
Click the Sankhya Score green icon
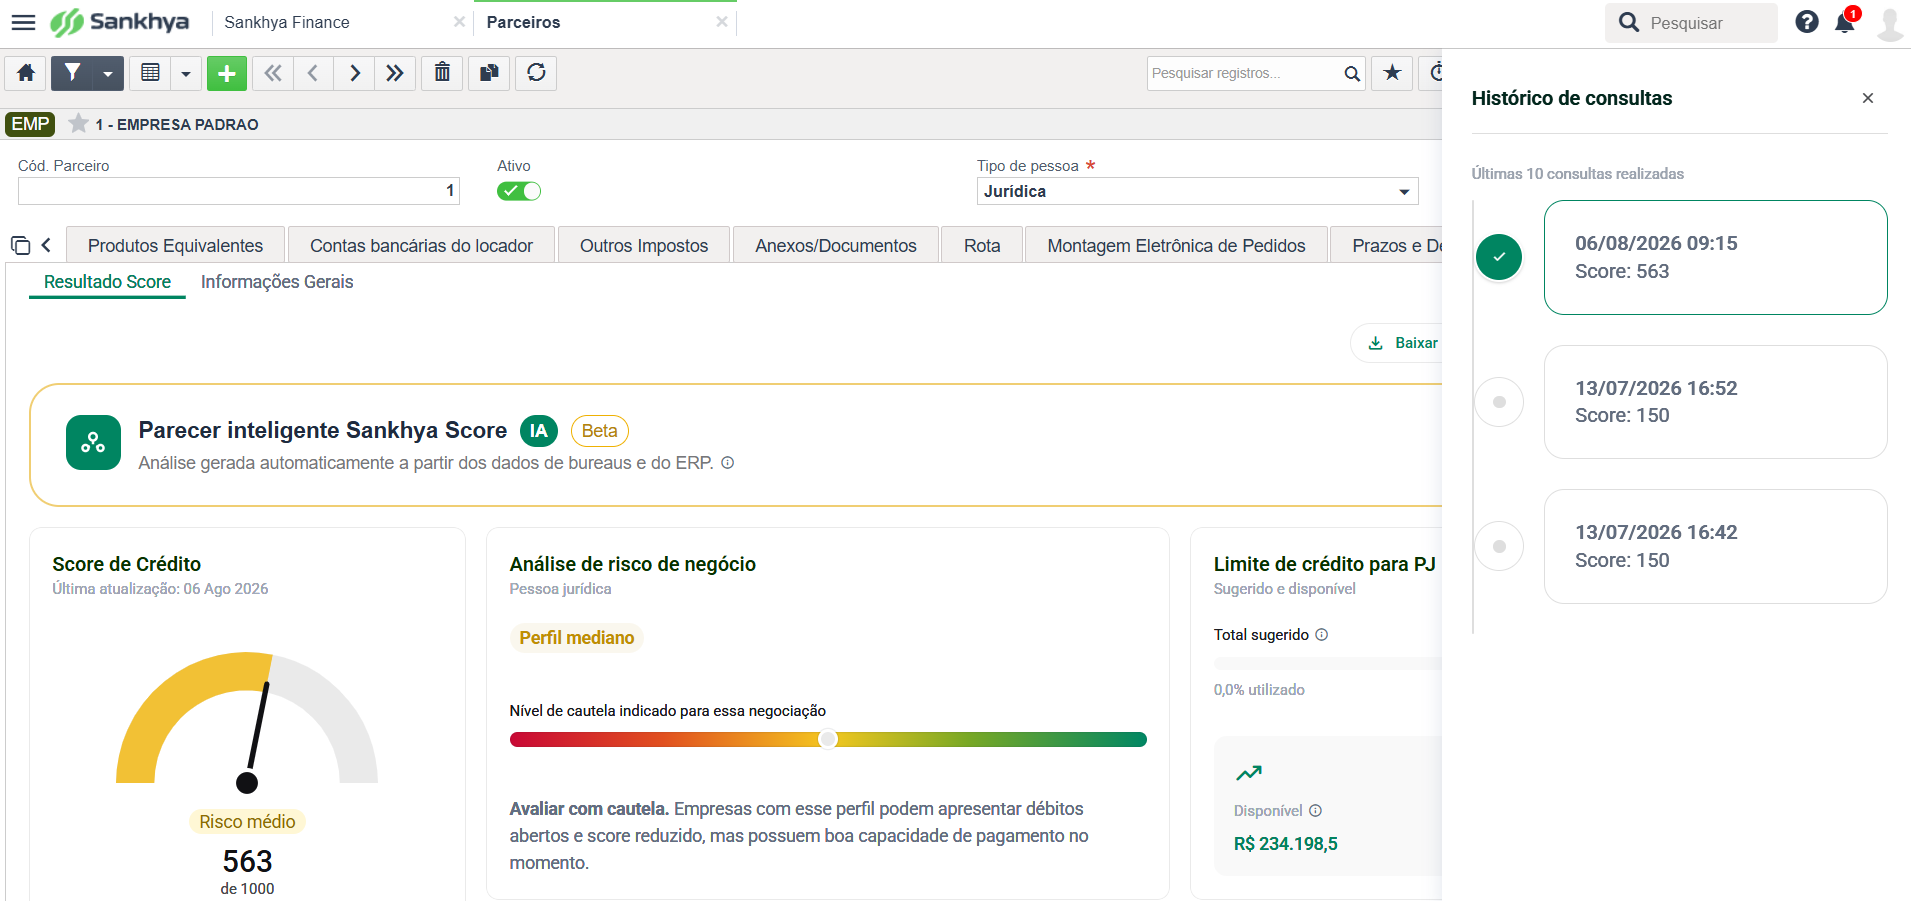93,442
